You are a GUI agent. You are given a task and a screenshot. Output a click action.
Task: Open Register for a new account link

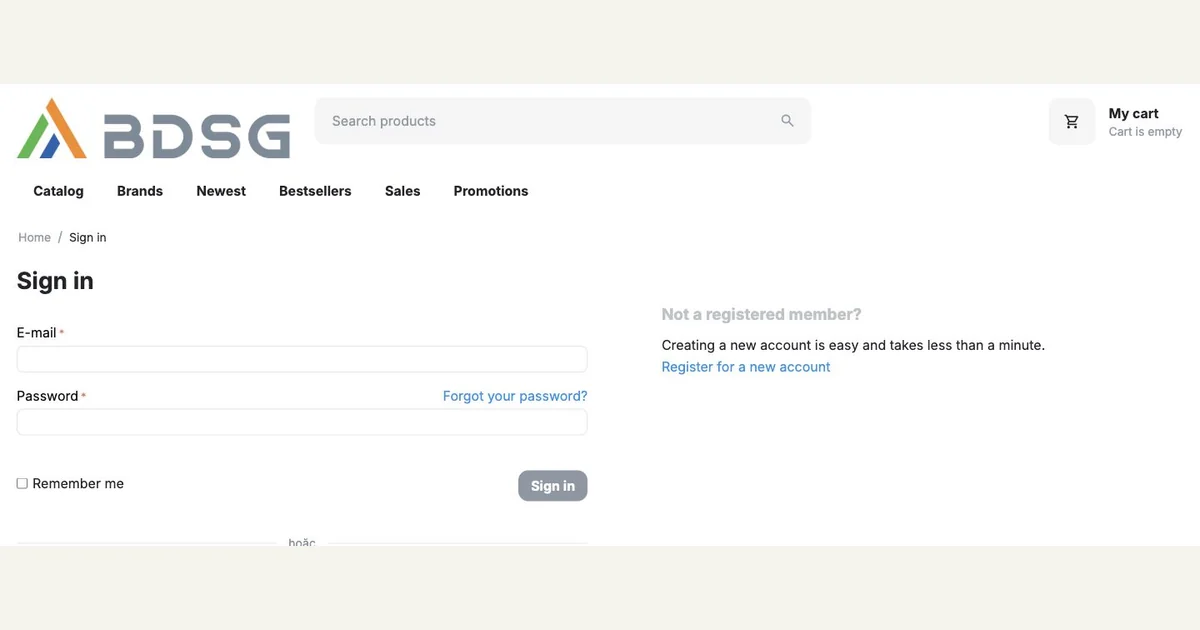[x=746, y=367]
